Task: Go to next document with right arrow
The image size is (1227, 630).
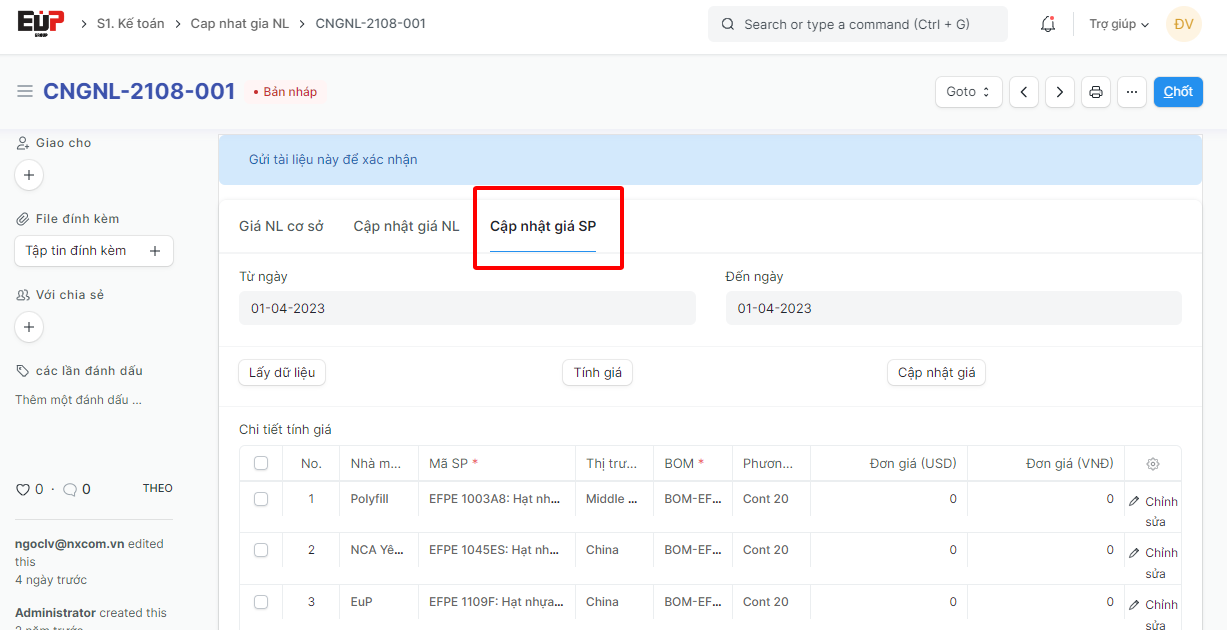Action: pyautogui.click(x=1060, y=92)
